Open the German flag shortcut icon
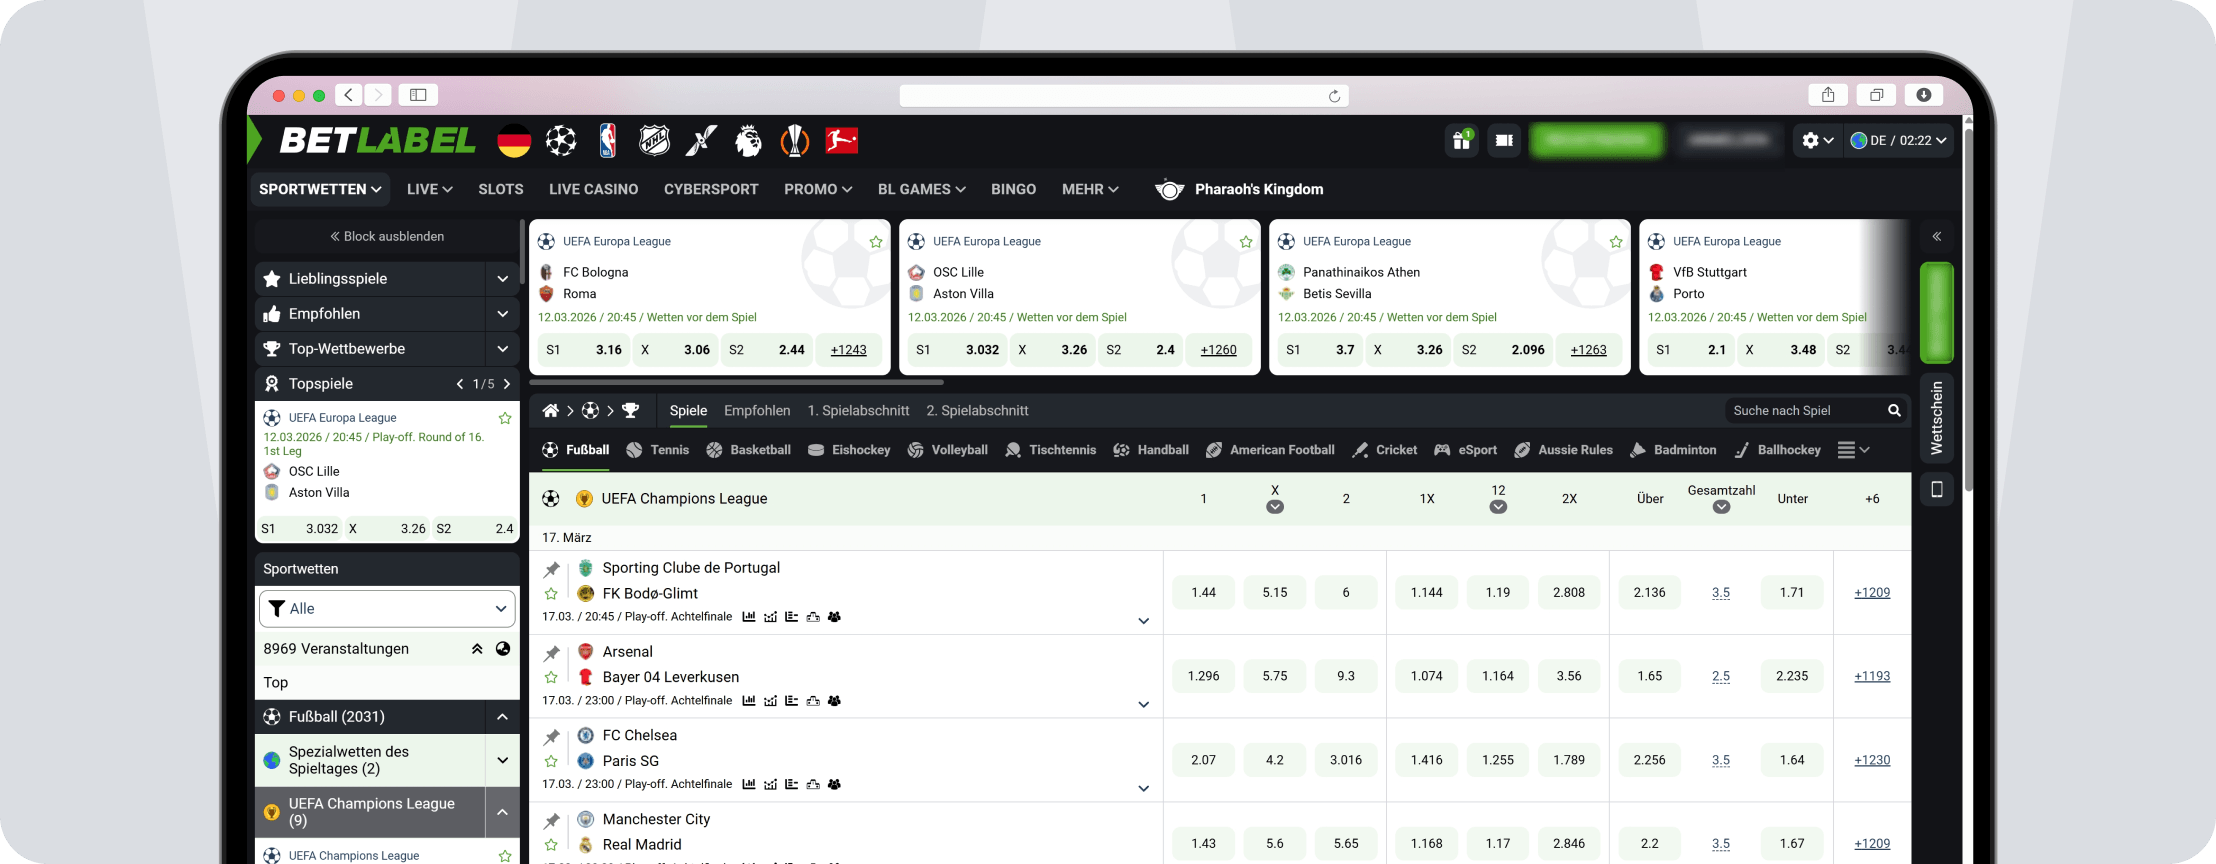The width and height of the screenshot is (2216, 864). pos(514,141)
